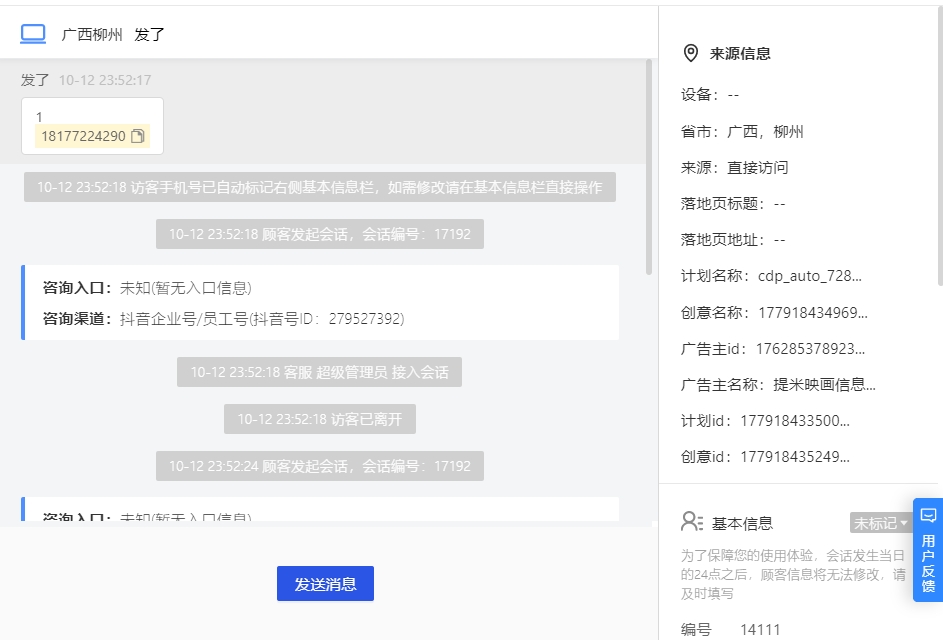The image size is (943, 640).
Task: Click 咨询入口: 未知(暂无入口信息) in first card
Action: point(147,288)
